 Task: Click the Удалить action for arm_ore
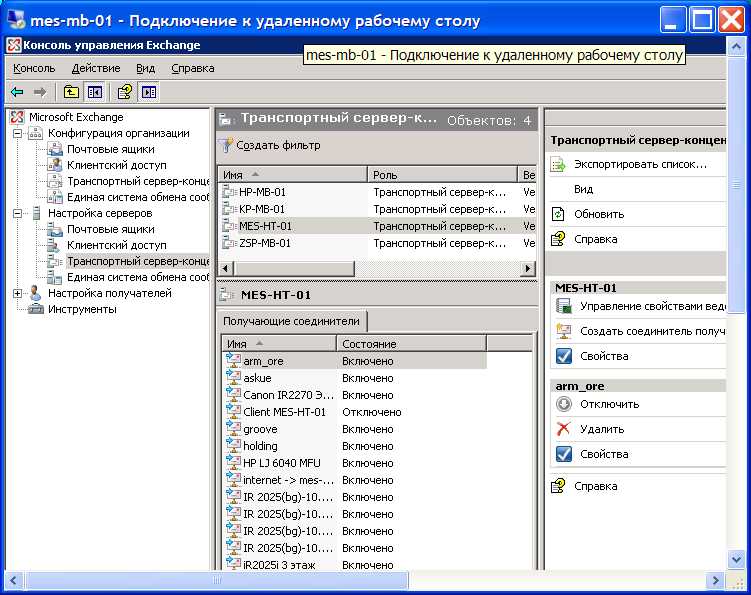click(x=602, y=429)
